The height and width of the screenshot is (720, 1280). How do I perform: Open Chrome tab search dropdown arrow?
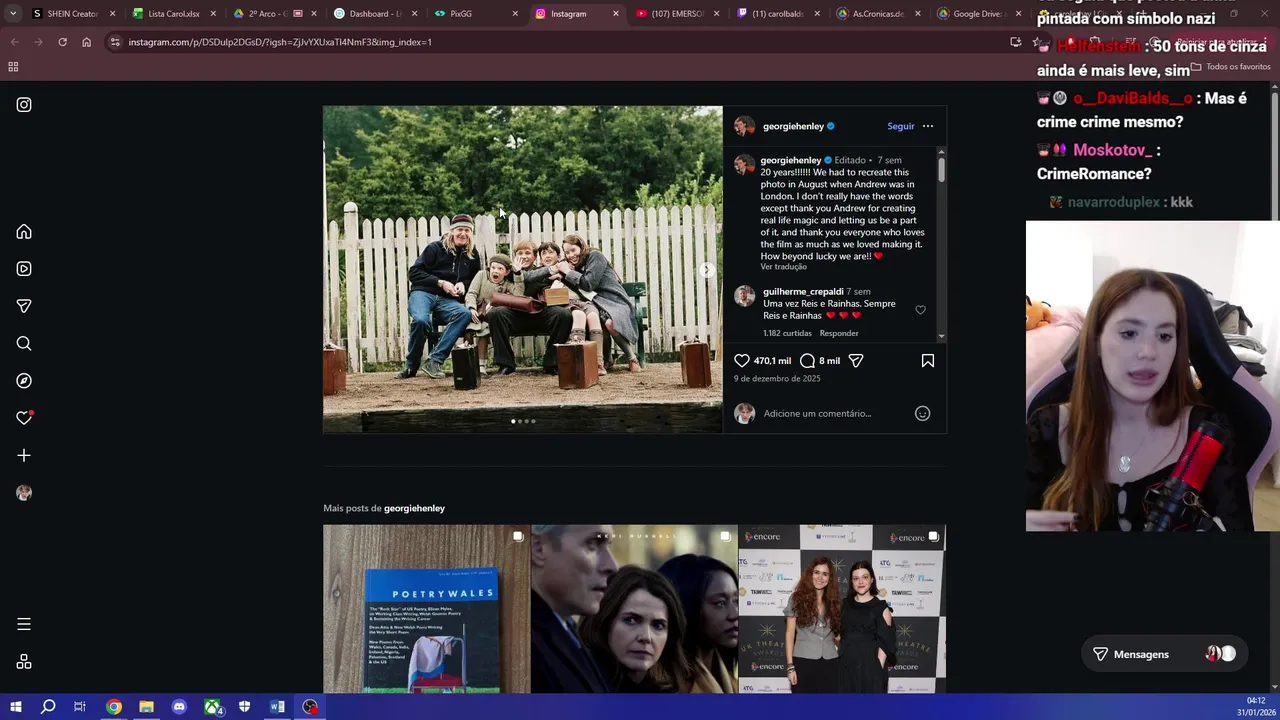[12, 14]
